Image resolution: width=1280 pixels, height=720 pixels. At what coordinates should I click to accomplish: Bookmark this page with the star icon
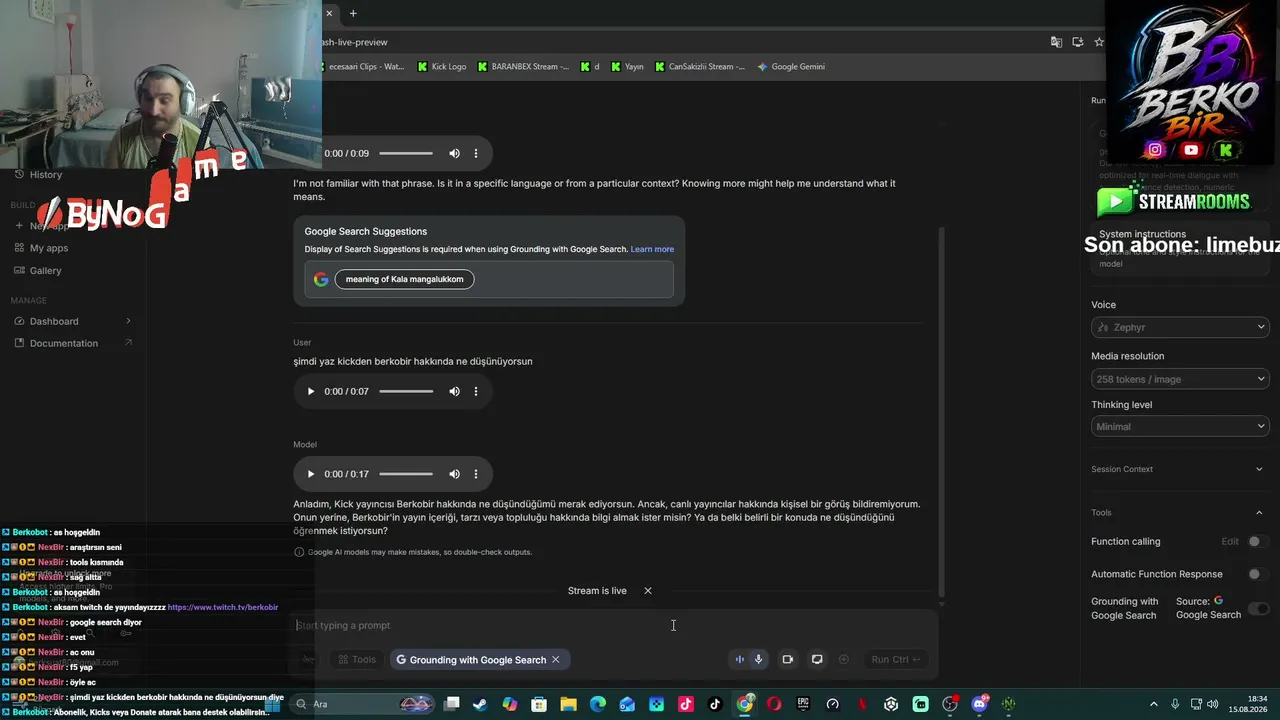tap(1099, 42)
